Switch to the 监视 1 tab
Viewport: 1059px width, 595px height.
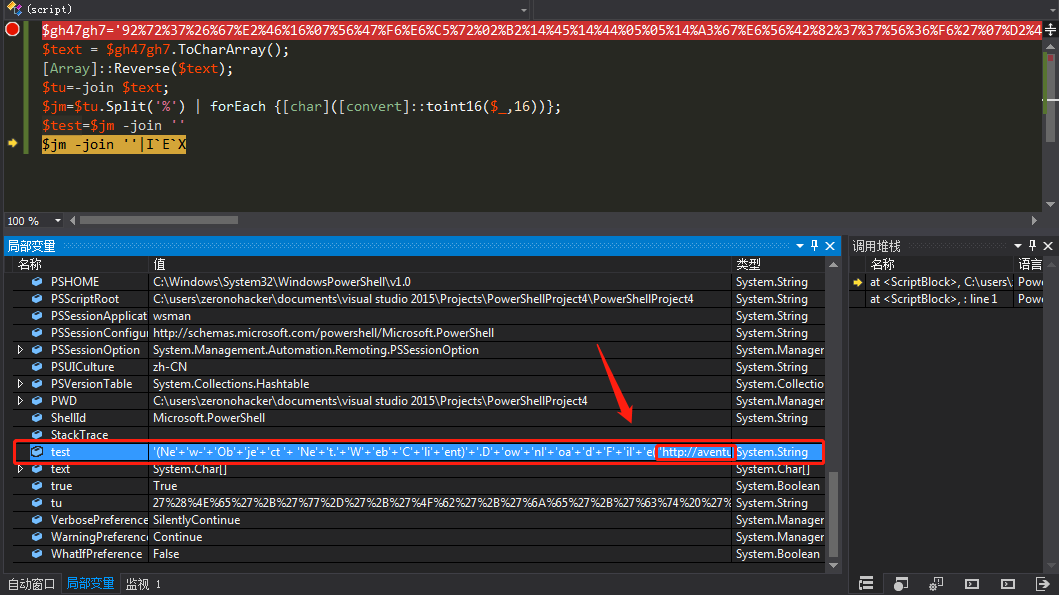coord(143,584)
